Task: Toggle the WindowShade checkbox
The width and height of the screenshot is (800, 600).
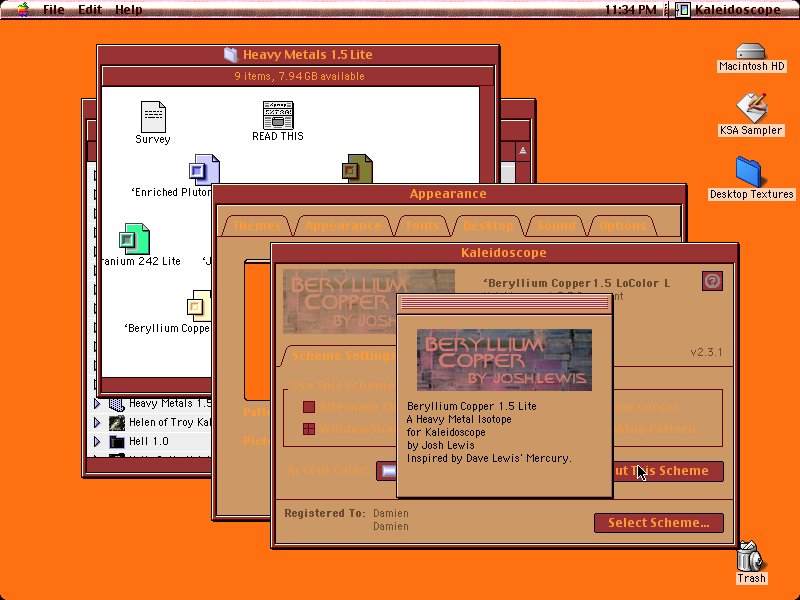Action: (309, 429)
